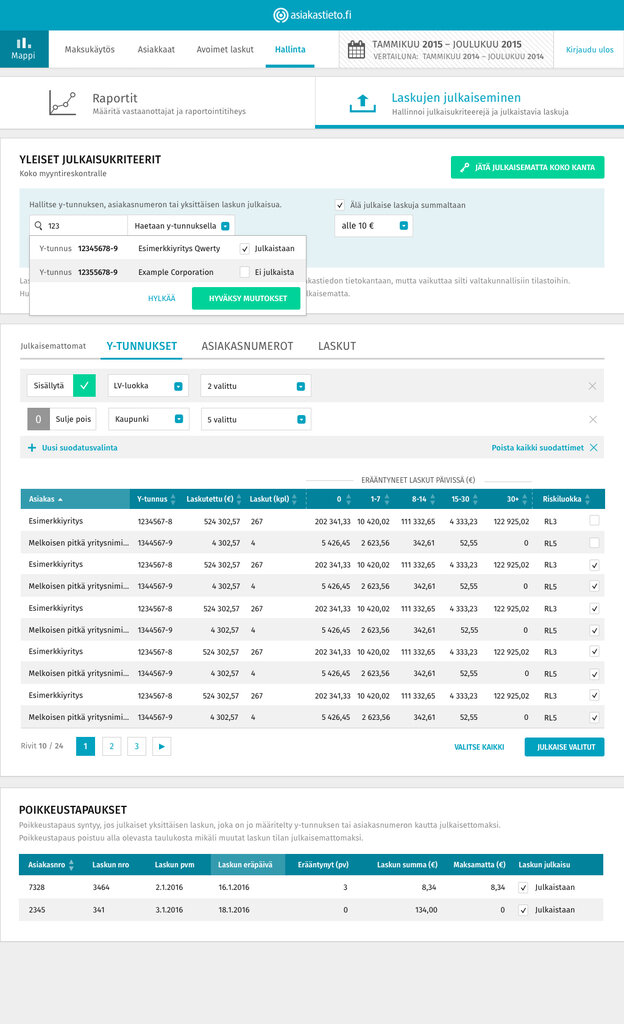The image size is (624, 1024).
Task: Open Haetaan y-tunnuksella dropdown
Action: click(x=181, y=226)
